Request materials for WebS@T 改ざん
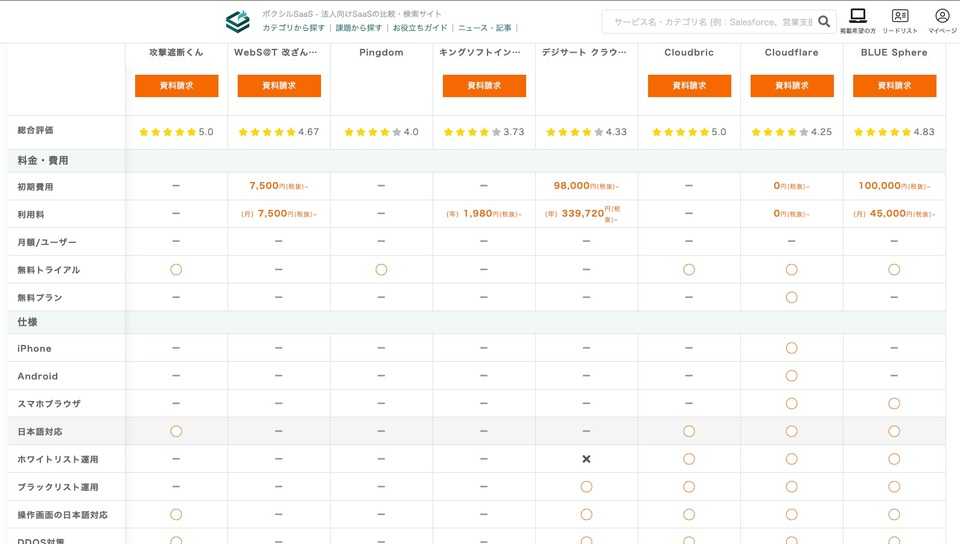960x544 pixels. pyautogui.click(x=279, y=86)
